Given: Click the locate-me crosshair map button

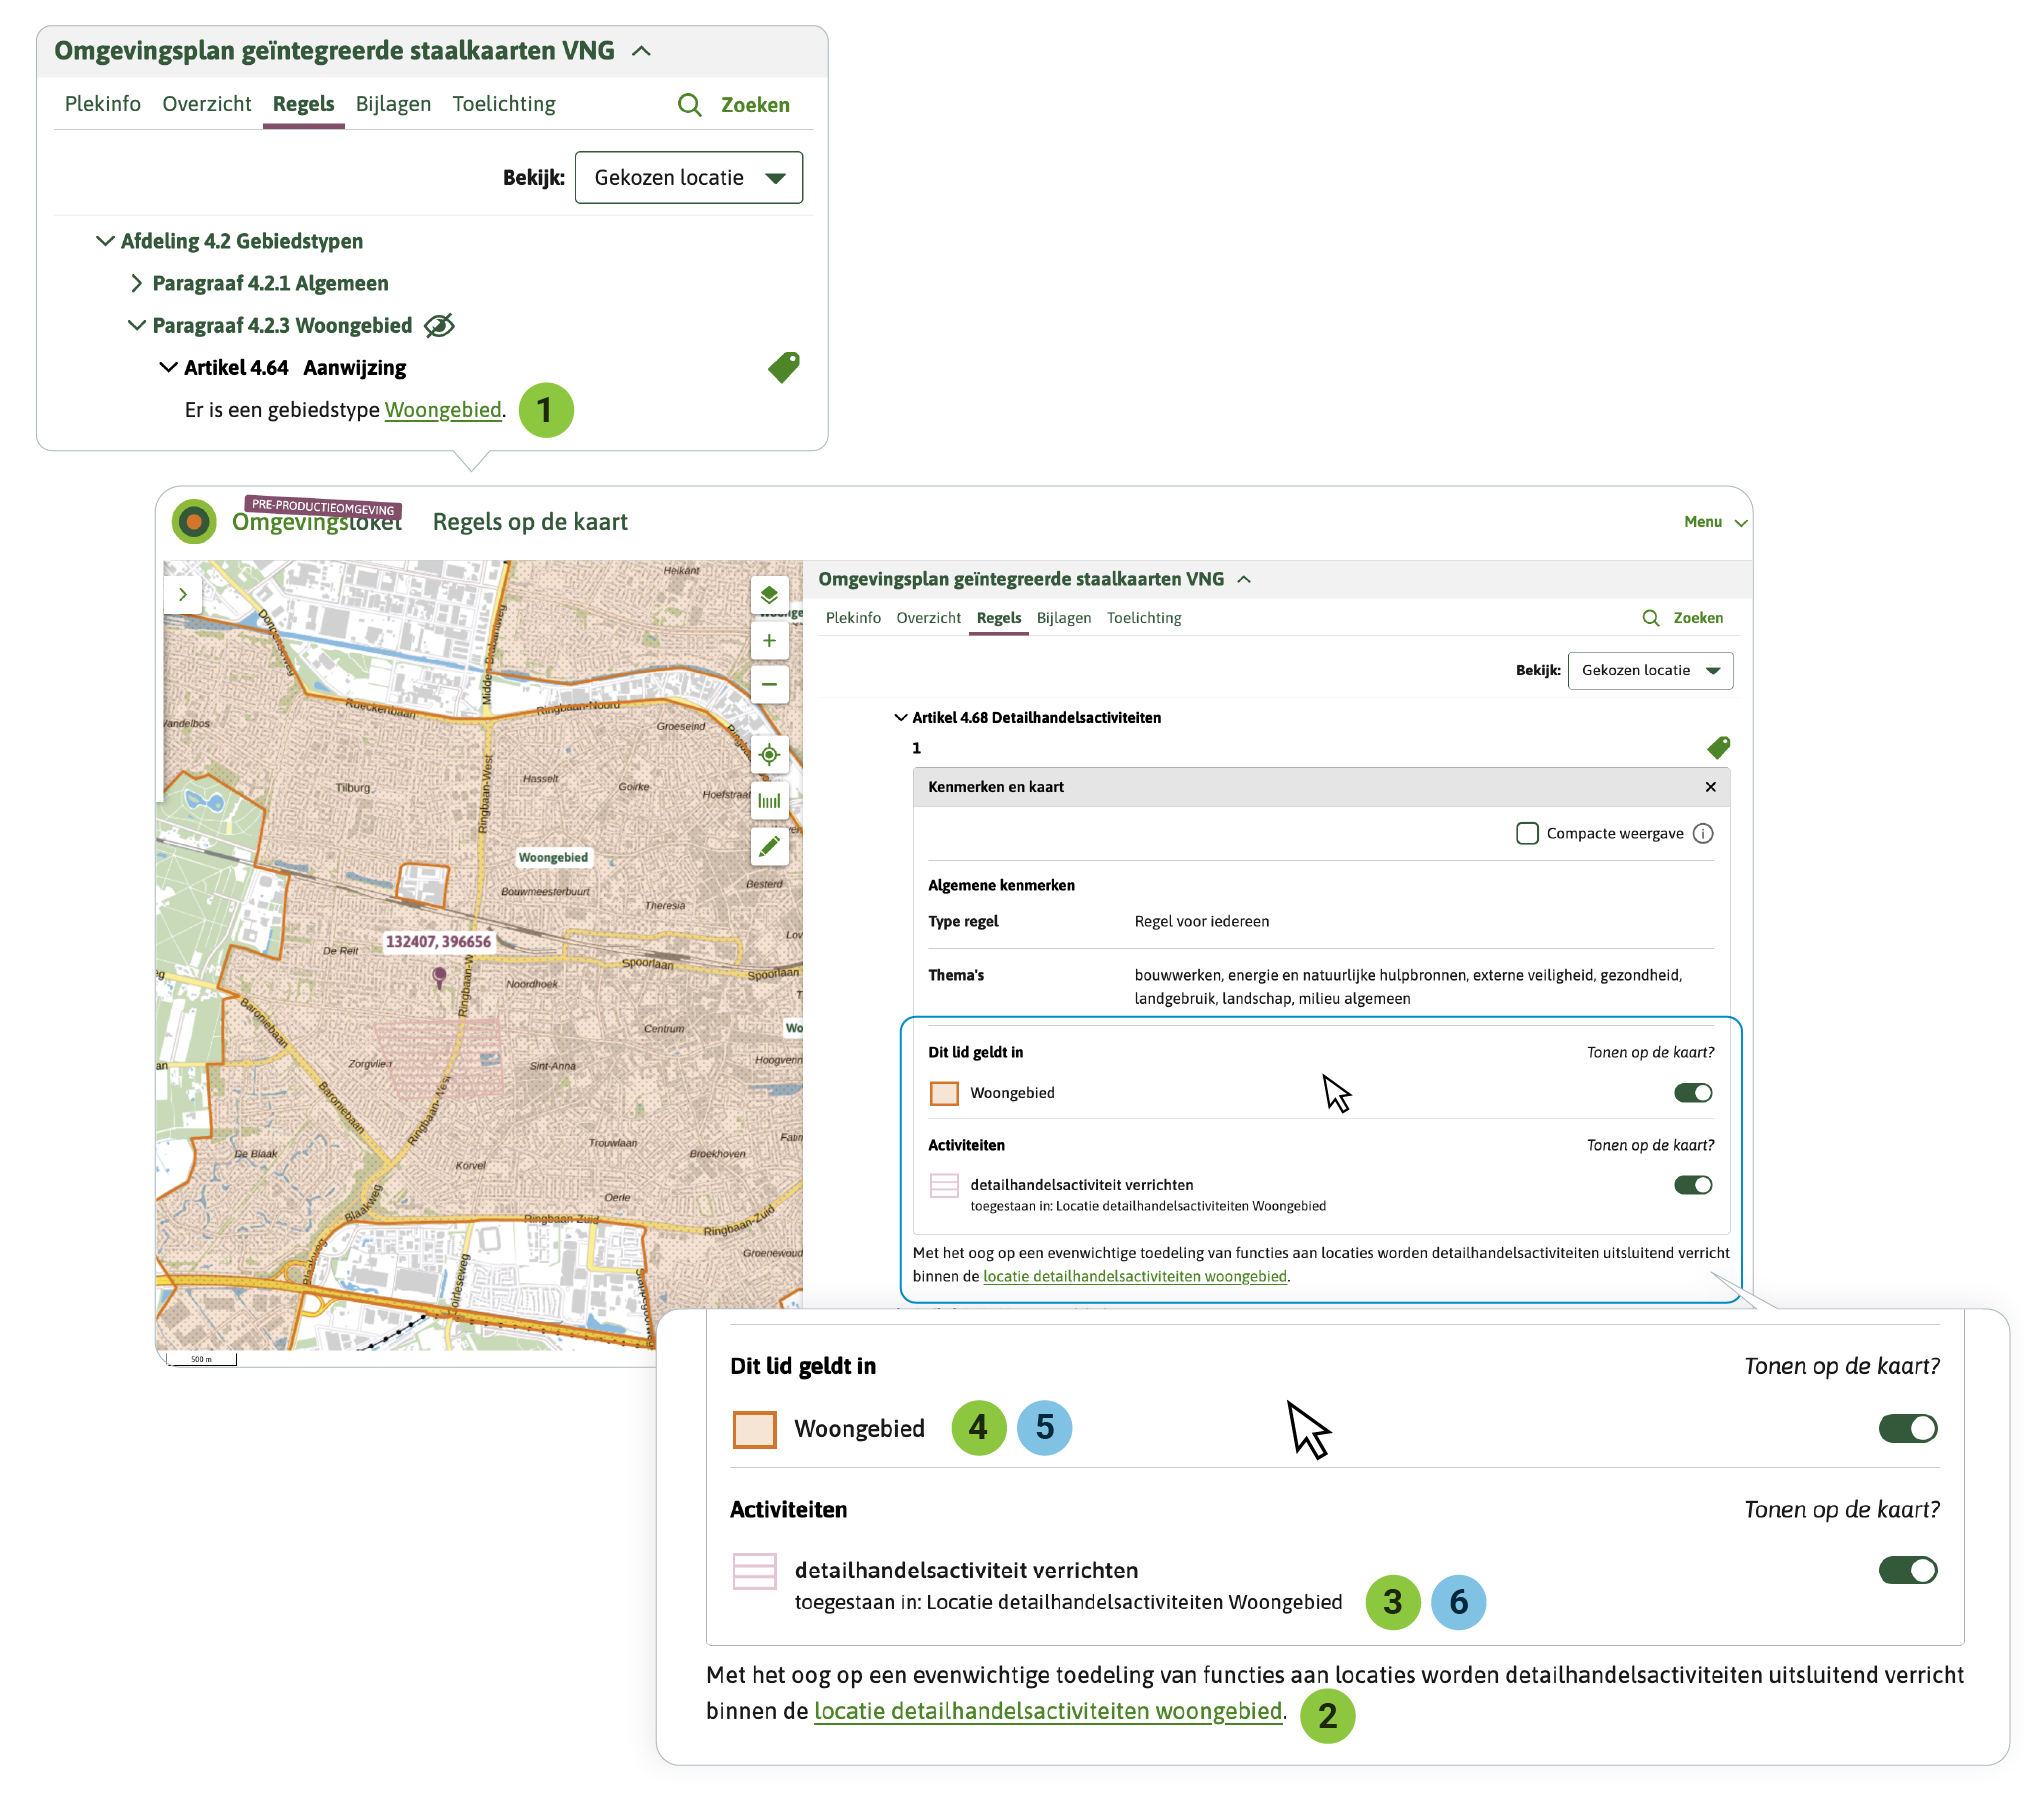Looking at the screenshot, I should click(769, 755).
